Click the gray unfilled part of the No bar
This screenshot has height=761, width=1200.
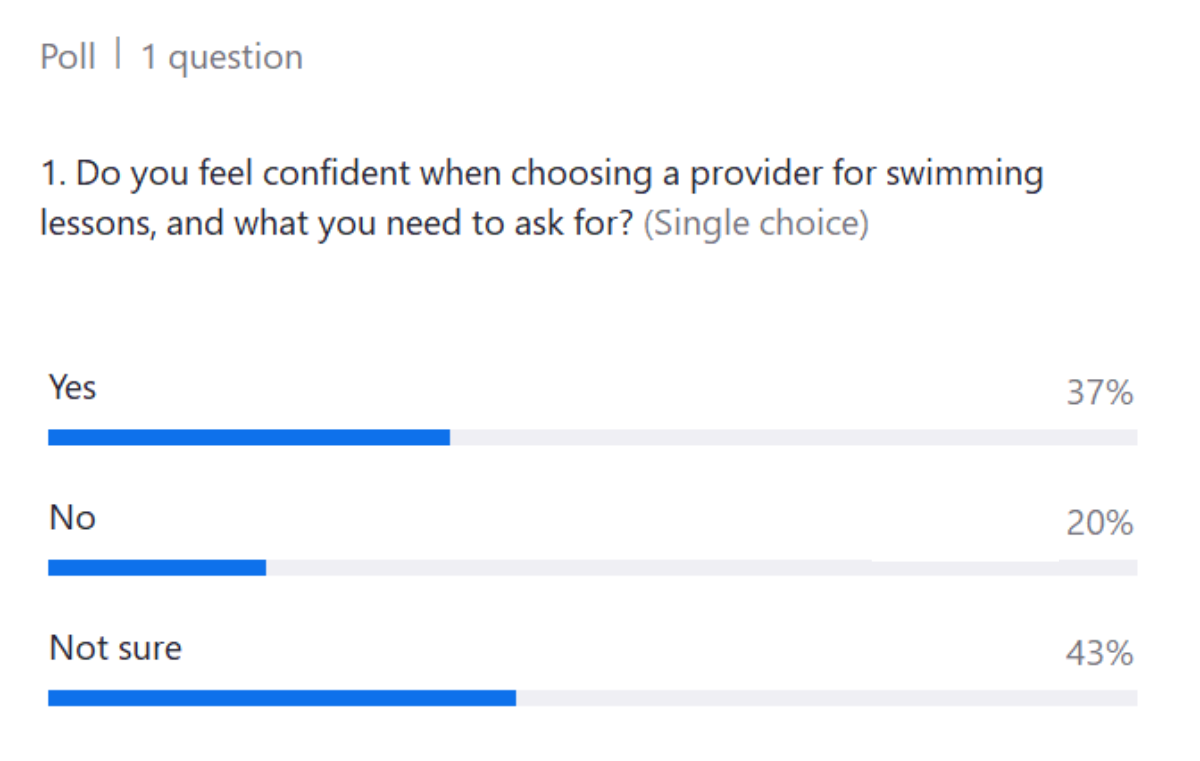(x=701, y=568)
